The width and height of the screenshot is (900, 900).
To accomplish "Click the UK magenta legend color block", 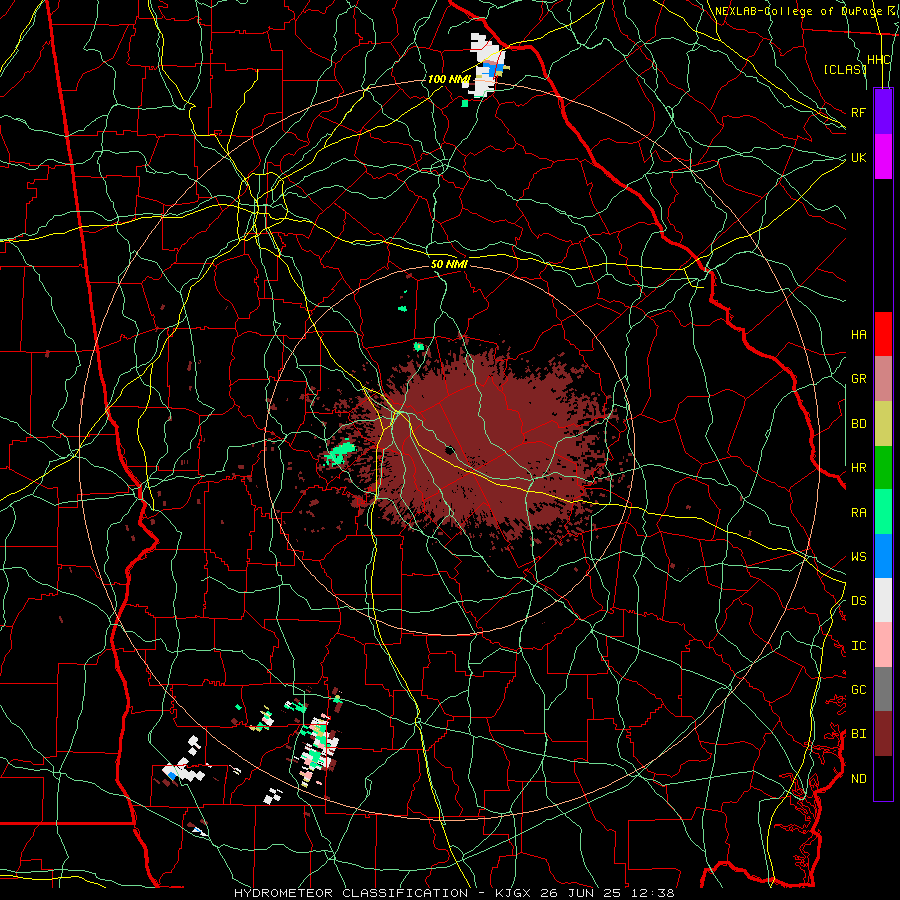I will pyautogui.click(x=883, y=157).
